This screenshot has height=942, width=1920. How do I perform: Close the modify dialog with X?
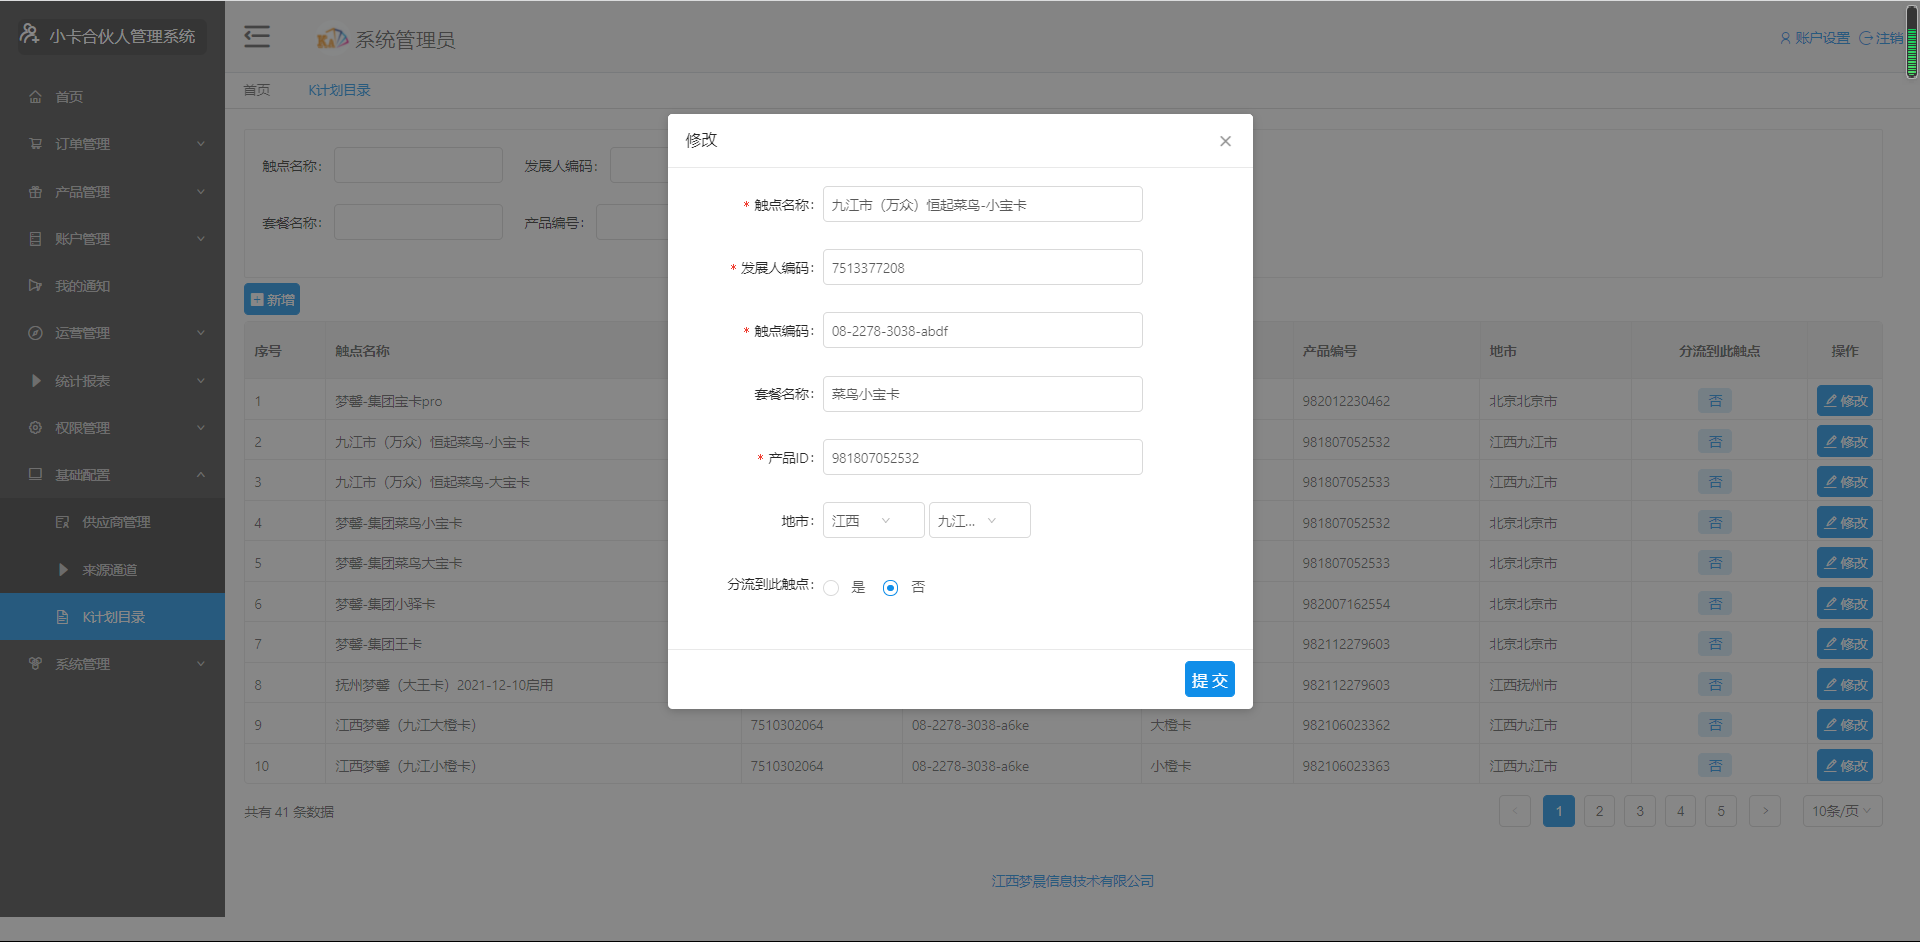[x=1225, y=141]
